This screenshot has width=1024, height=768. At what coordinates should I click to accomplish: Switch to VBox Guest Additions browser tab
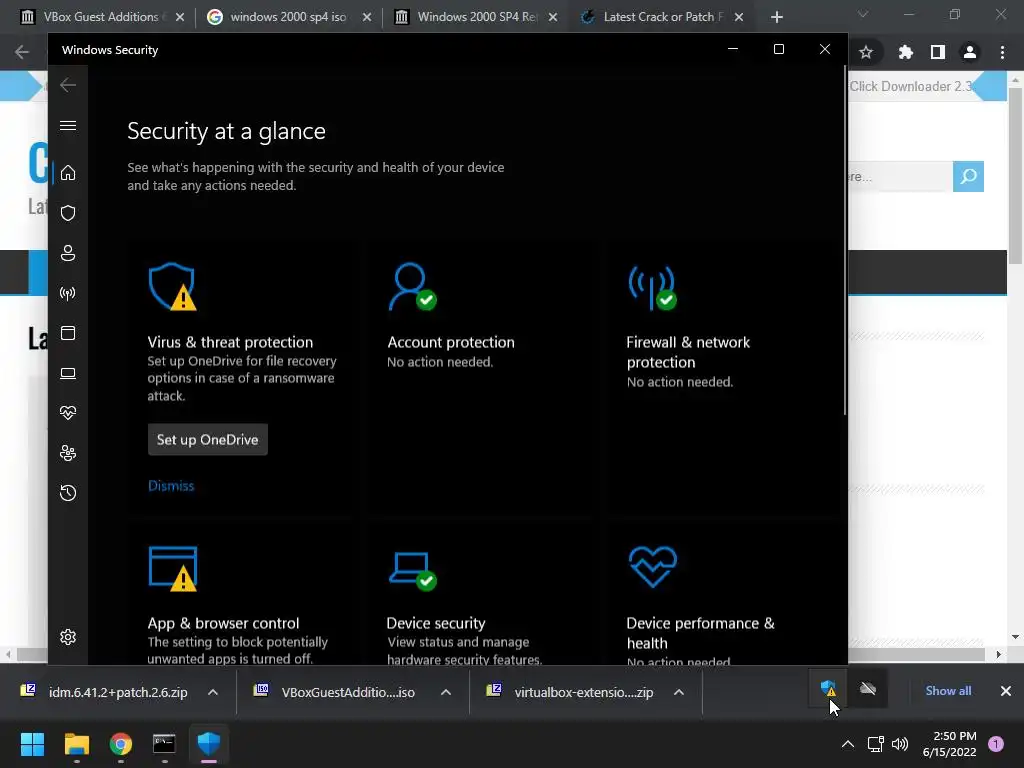100,17
